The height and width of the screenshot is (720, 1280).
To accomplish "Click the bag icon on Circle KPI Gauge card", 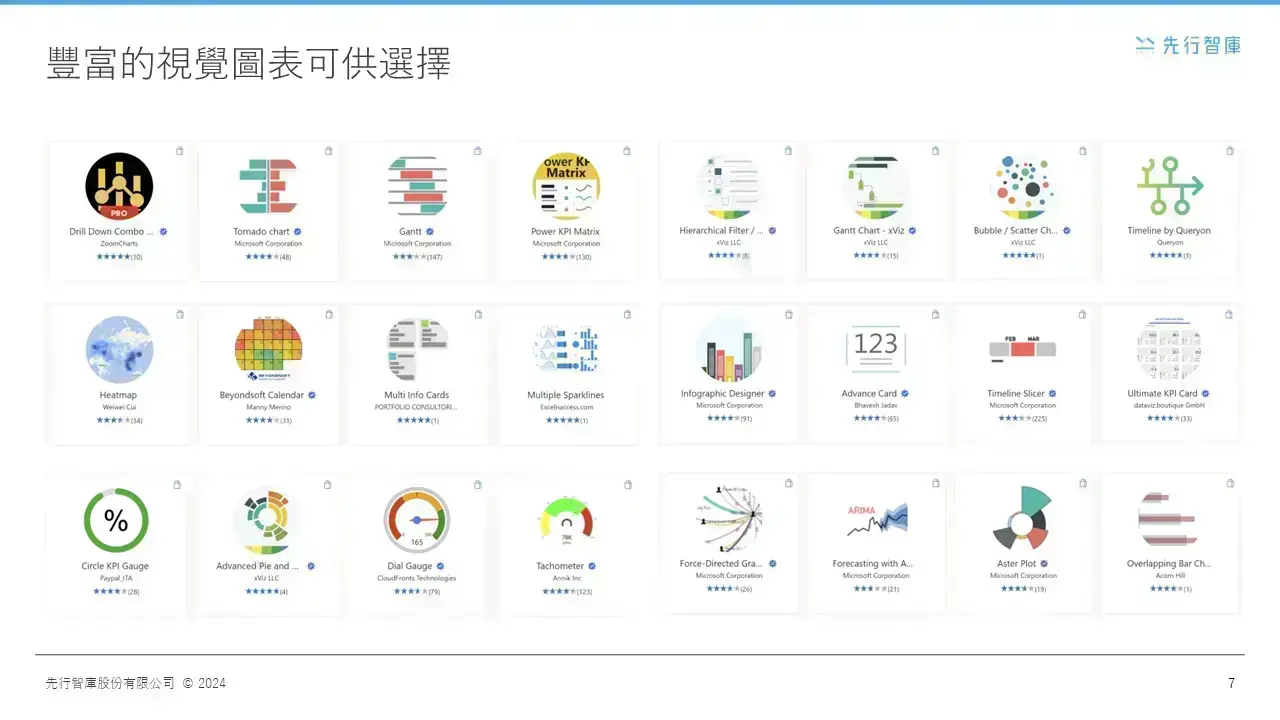I will [x=177, y=484].
